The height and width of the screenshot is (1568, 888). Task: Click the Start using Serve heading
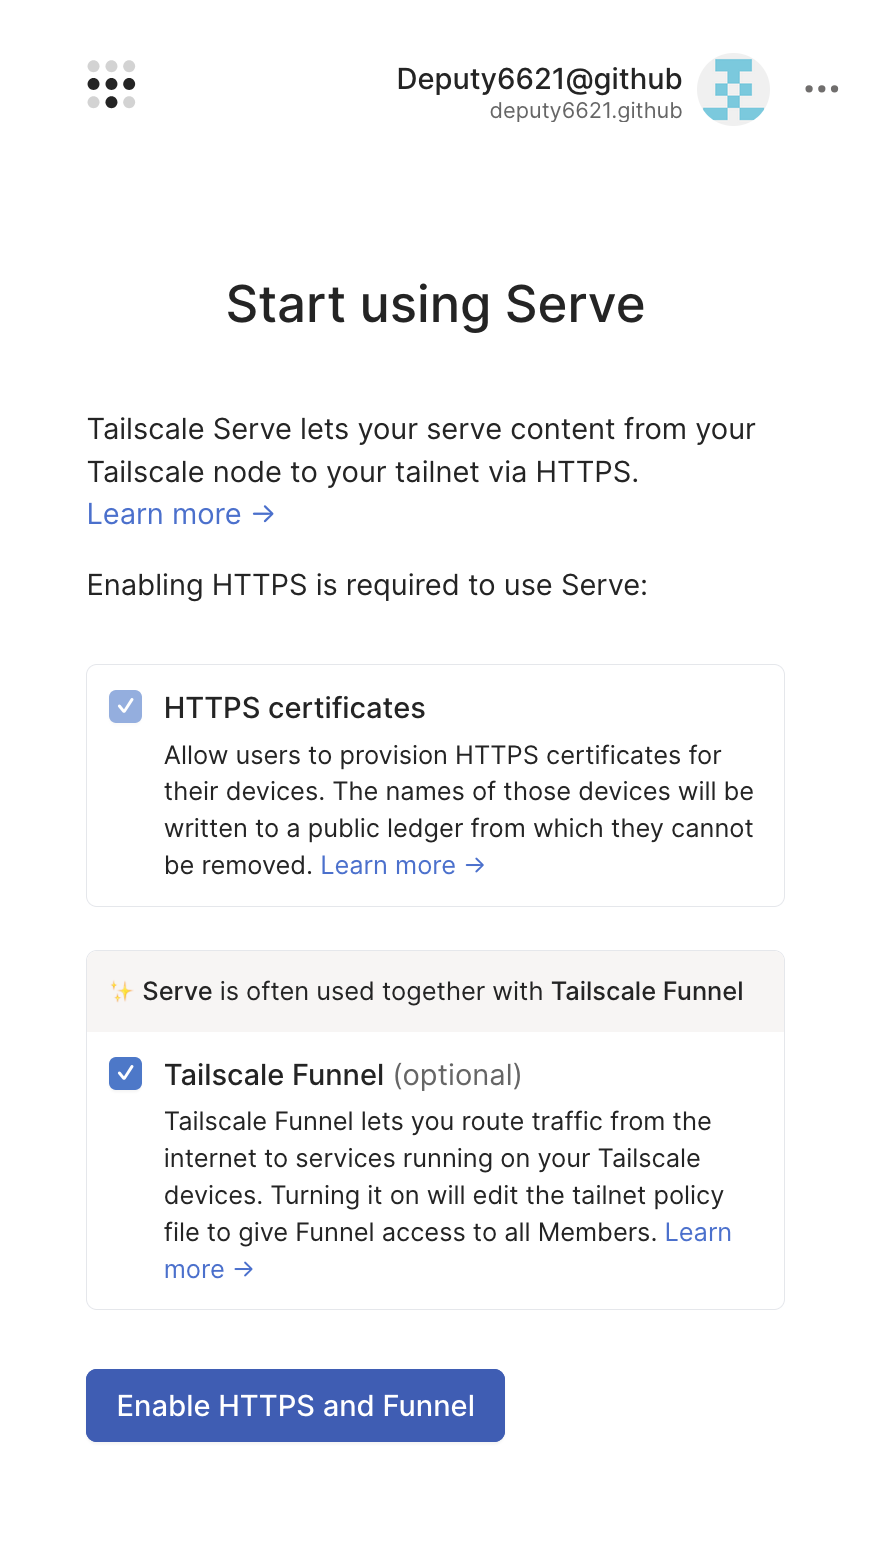coord(436,304)
